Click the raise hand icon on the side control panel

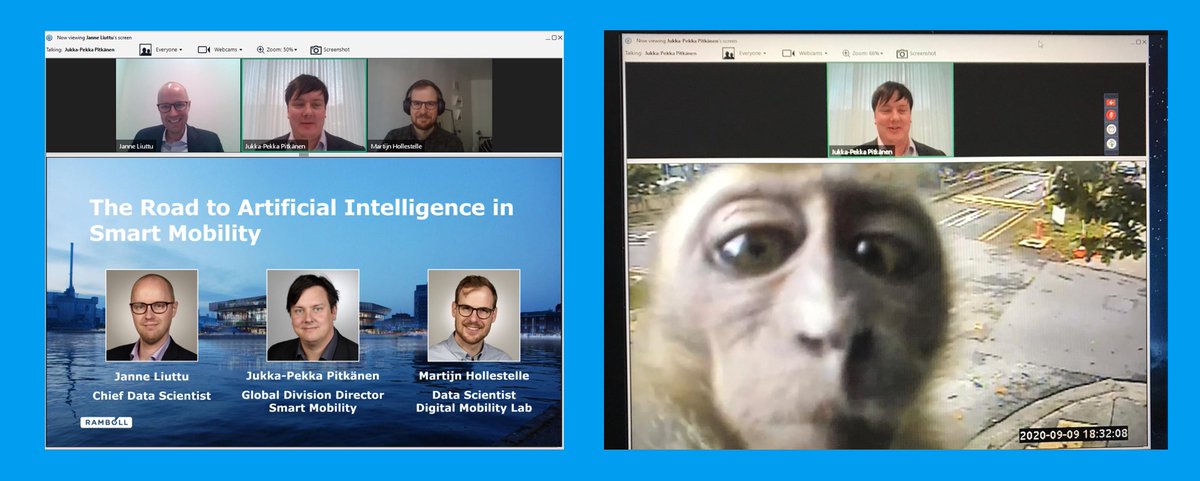tap(1111, 144)
